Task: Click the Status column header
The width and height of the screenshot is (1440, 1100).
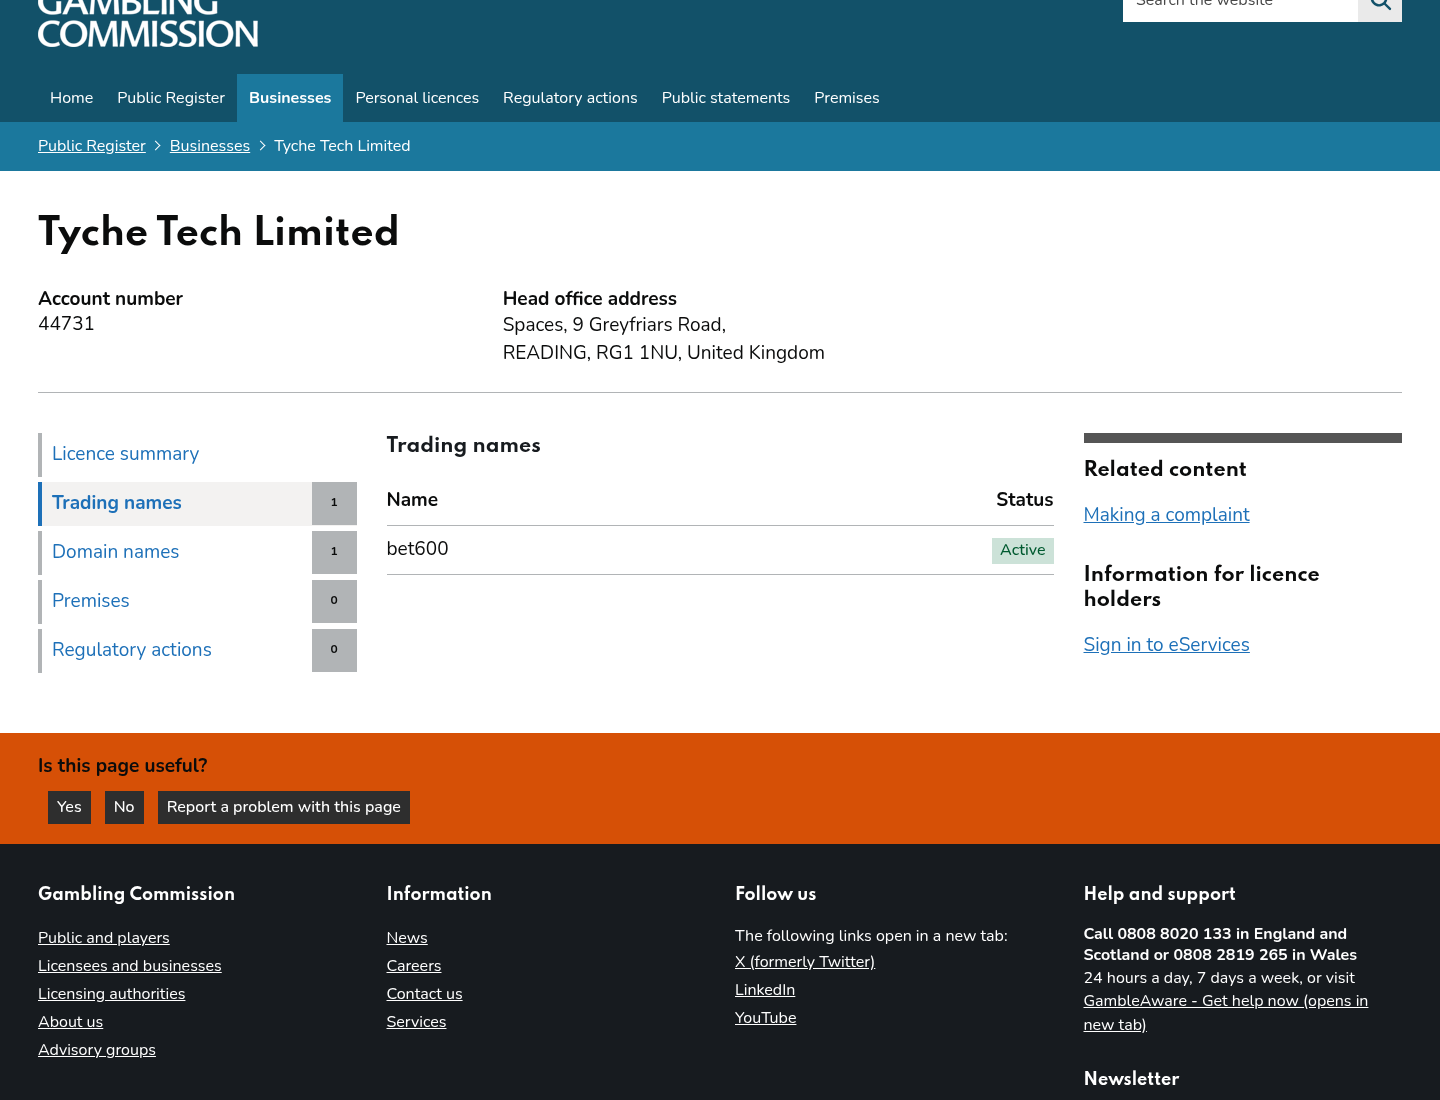Action: tap(1025, 500)
